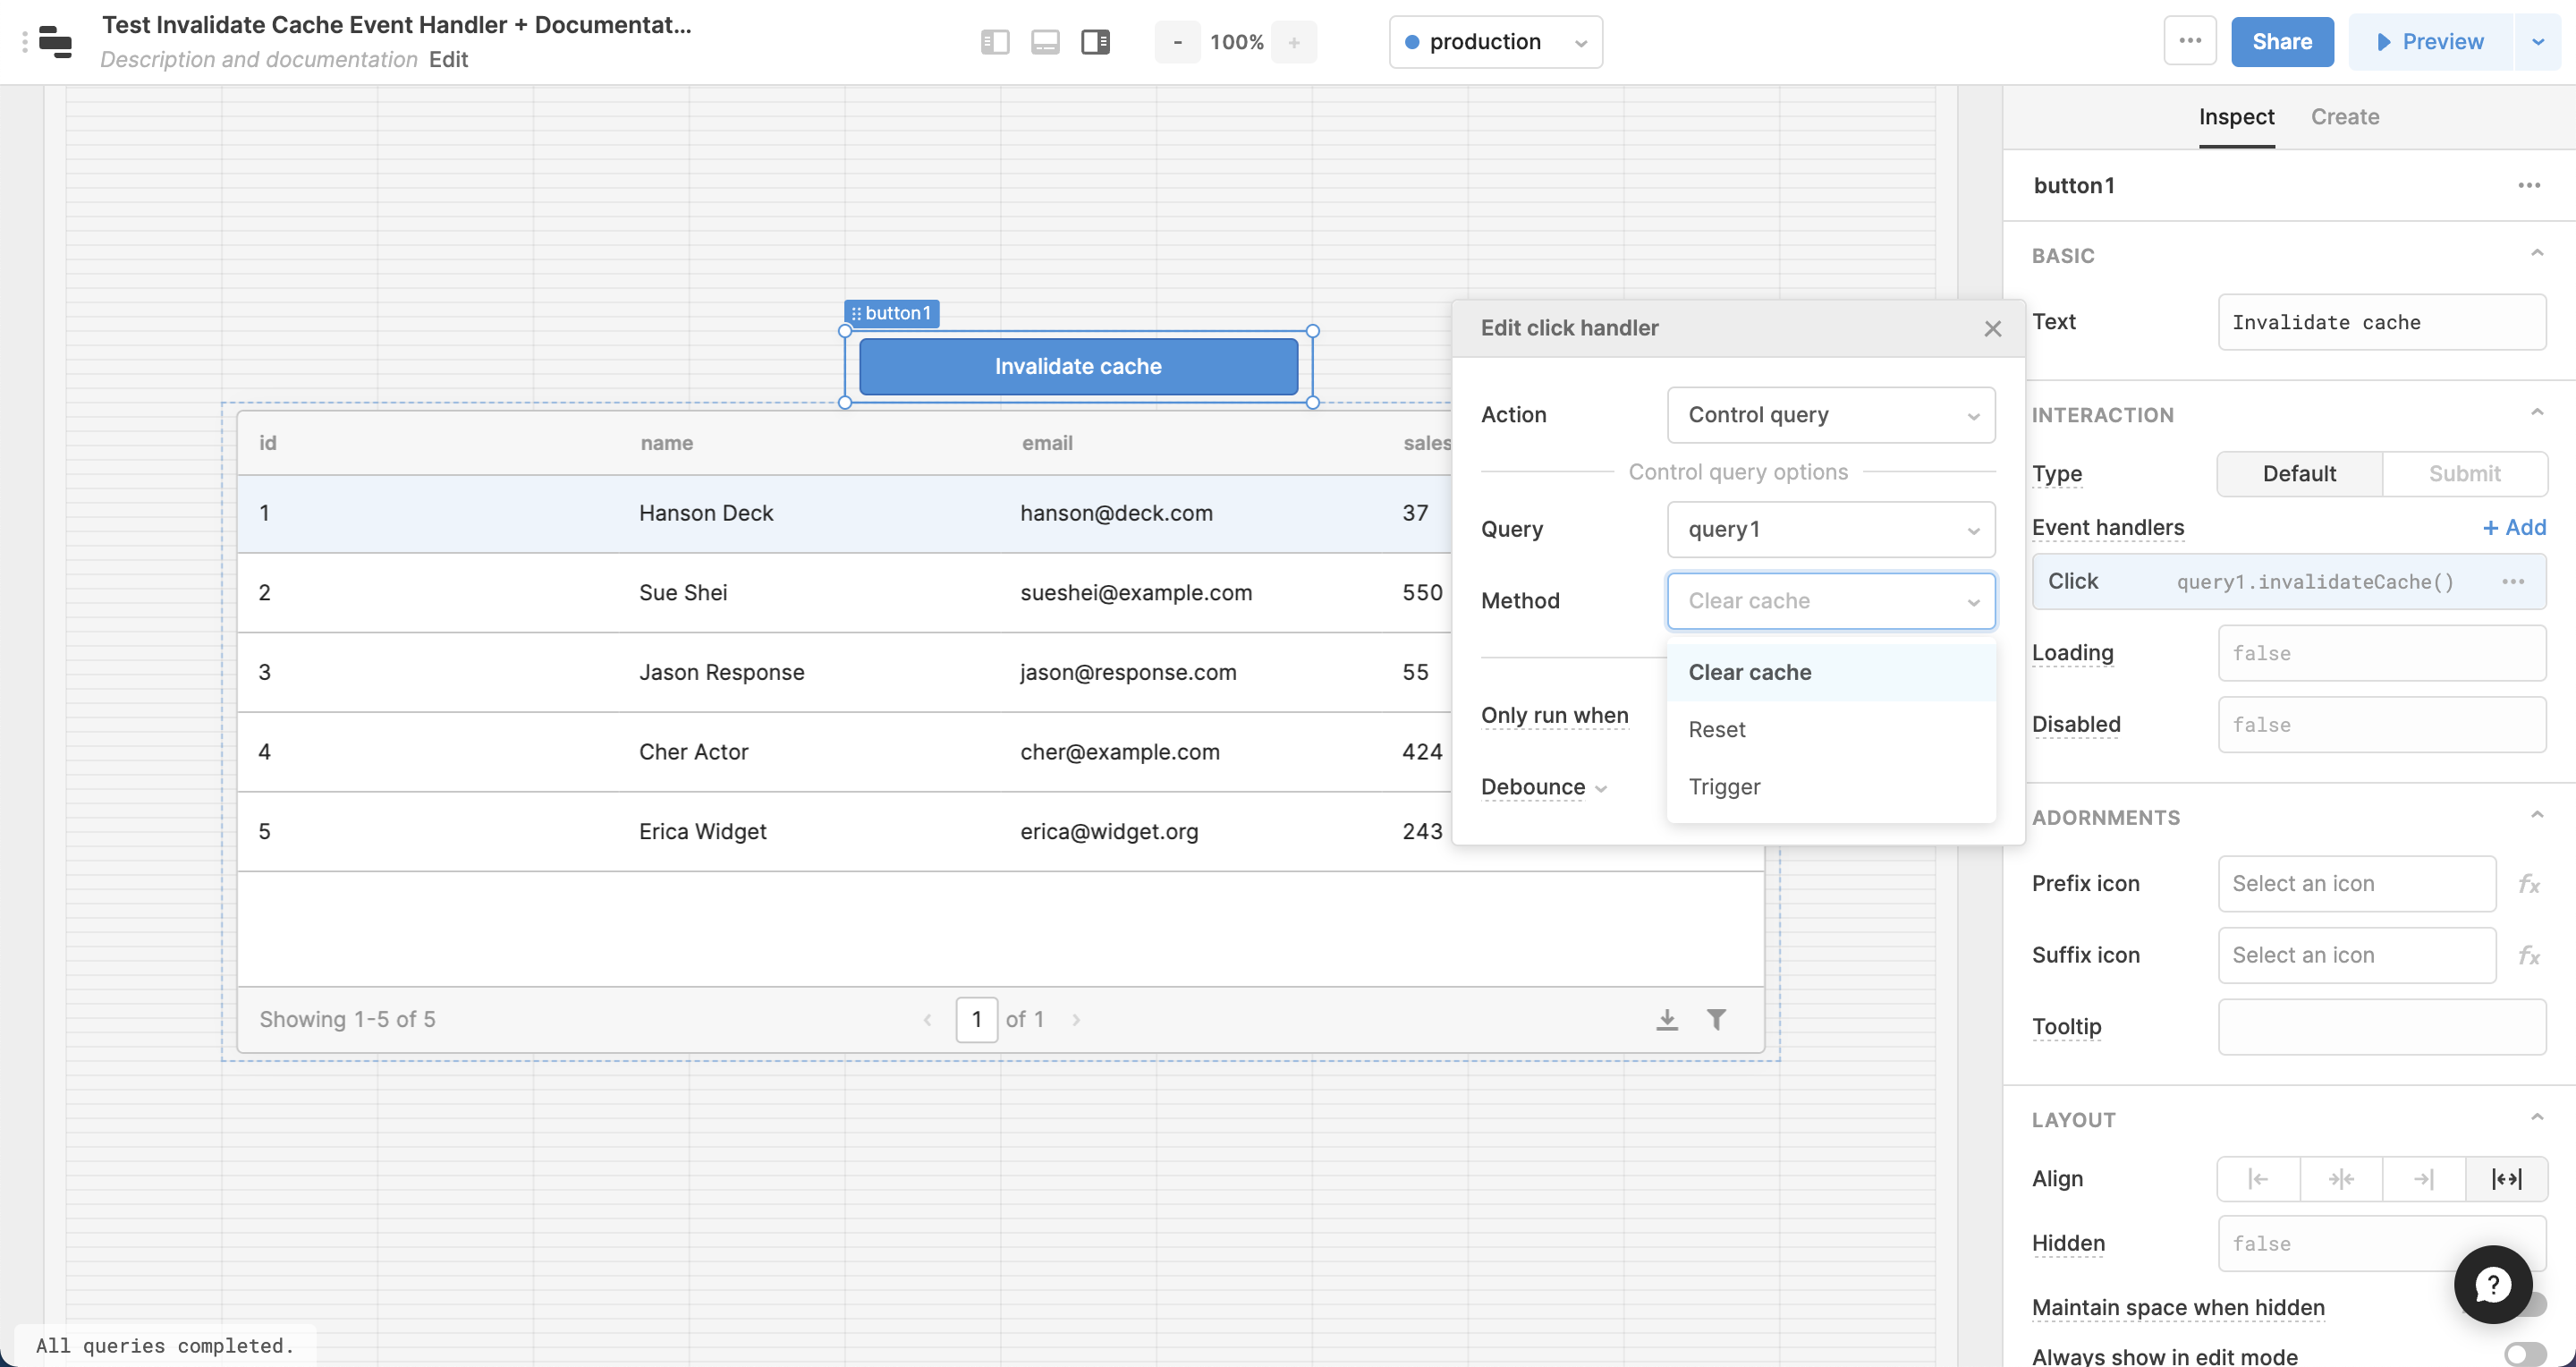Toggle the bottom panel layout icon
The height and width of the screenshot is (1367, 2576).
click(x=1045, y=42)
